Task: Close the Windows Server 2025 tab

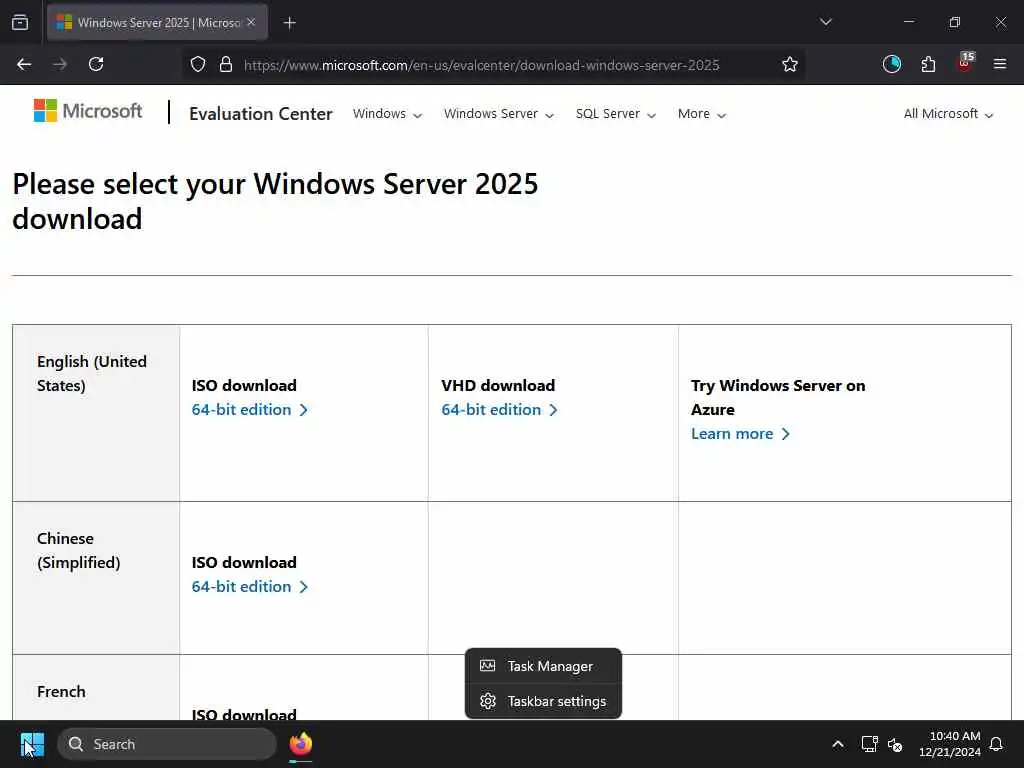Action: (251, 22)
